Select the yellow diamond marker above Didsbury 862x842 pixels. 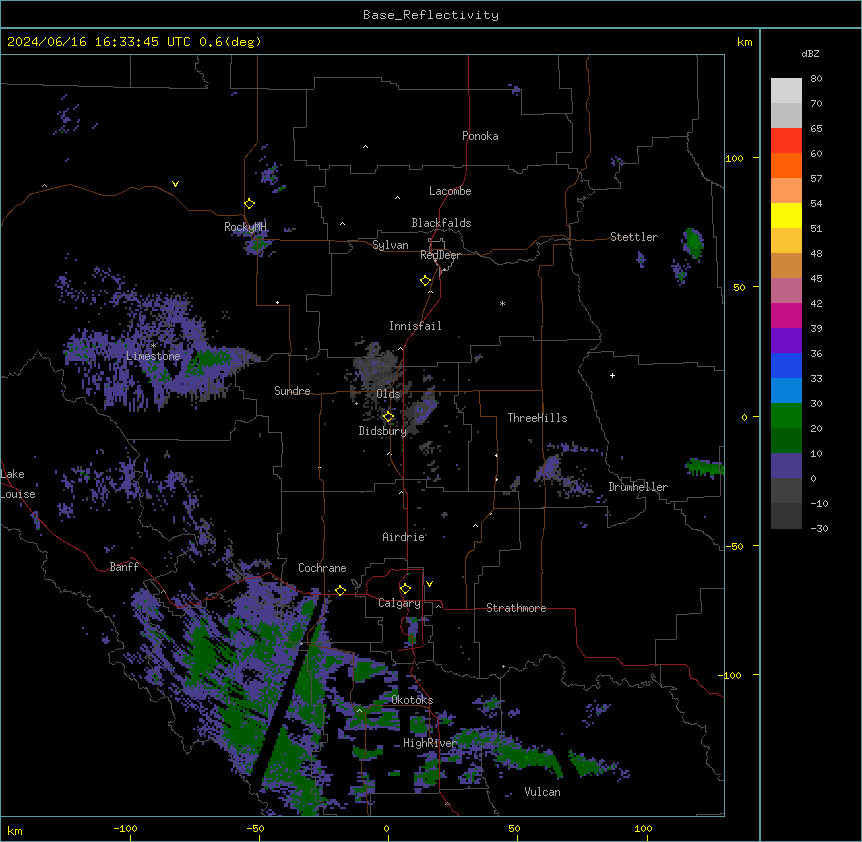(x=388, y=417)
